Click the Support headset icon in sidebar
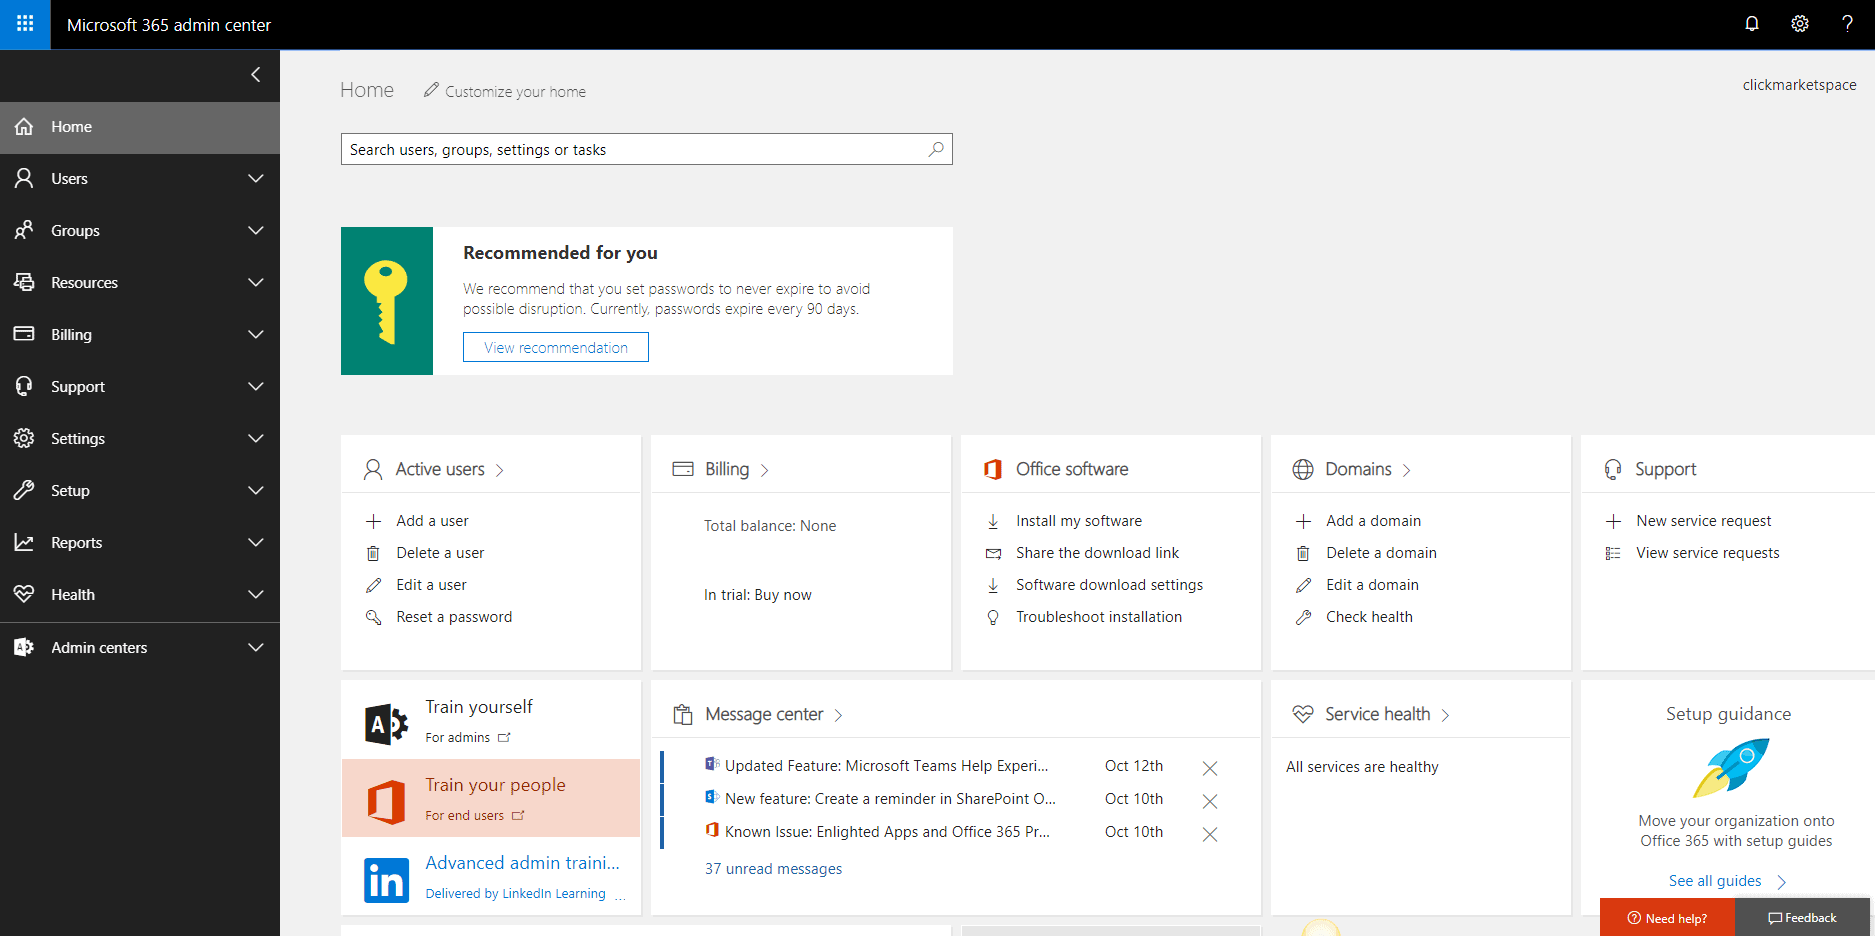This screenshot has width=1875, height=936. (x=24, y=386)
